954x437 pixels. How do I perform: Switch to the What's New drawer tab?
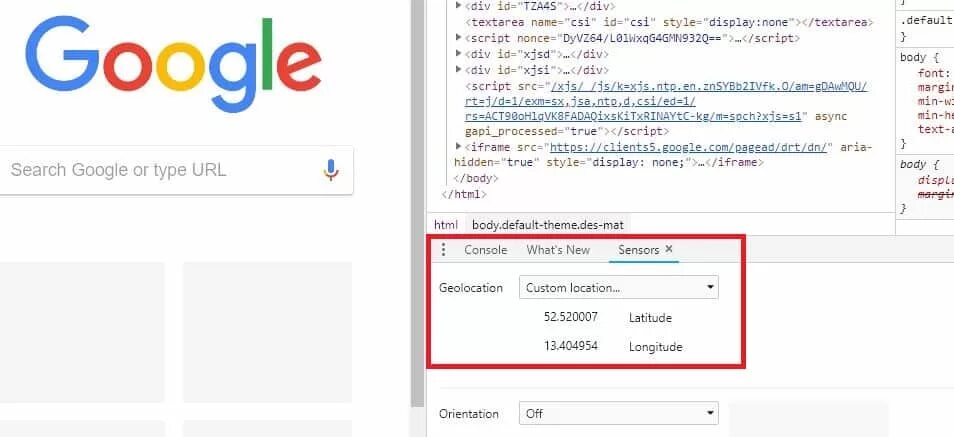pos(558,250)
